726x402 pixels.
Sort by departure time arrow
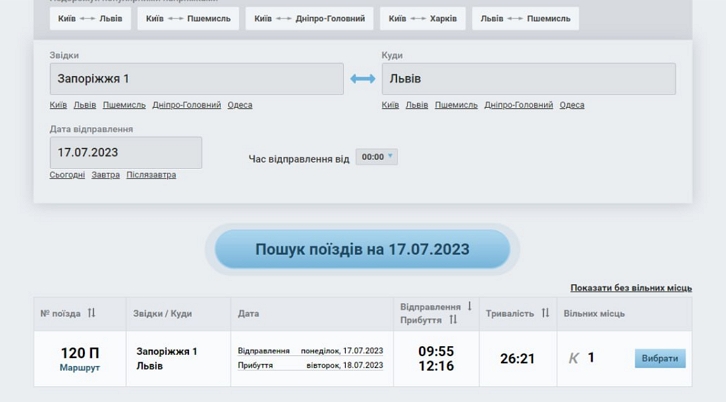(469, 306)
